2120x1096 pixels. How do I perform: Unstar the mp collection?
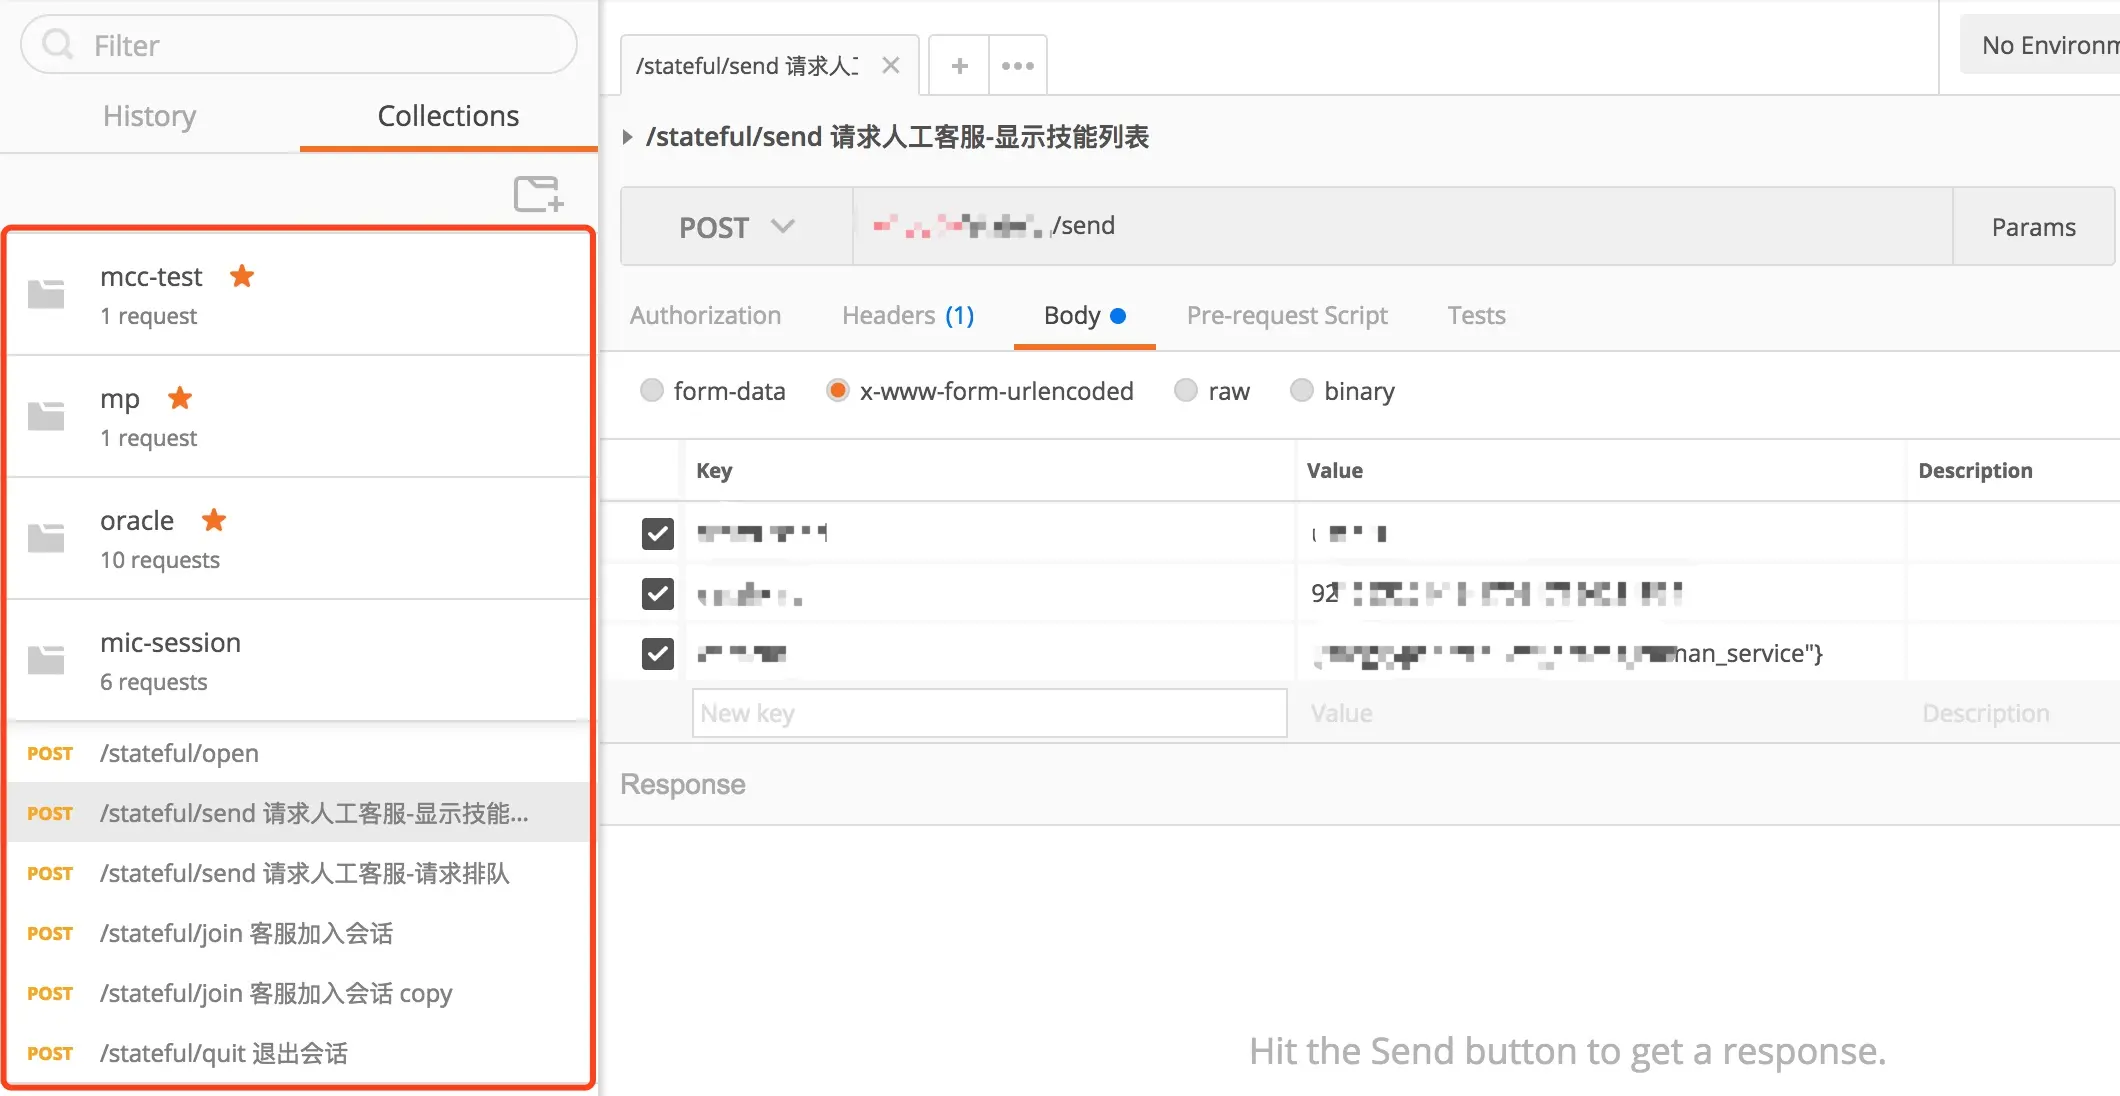(180, 398)
